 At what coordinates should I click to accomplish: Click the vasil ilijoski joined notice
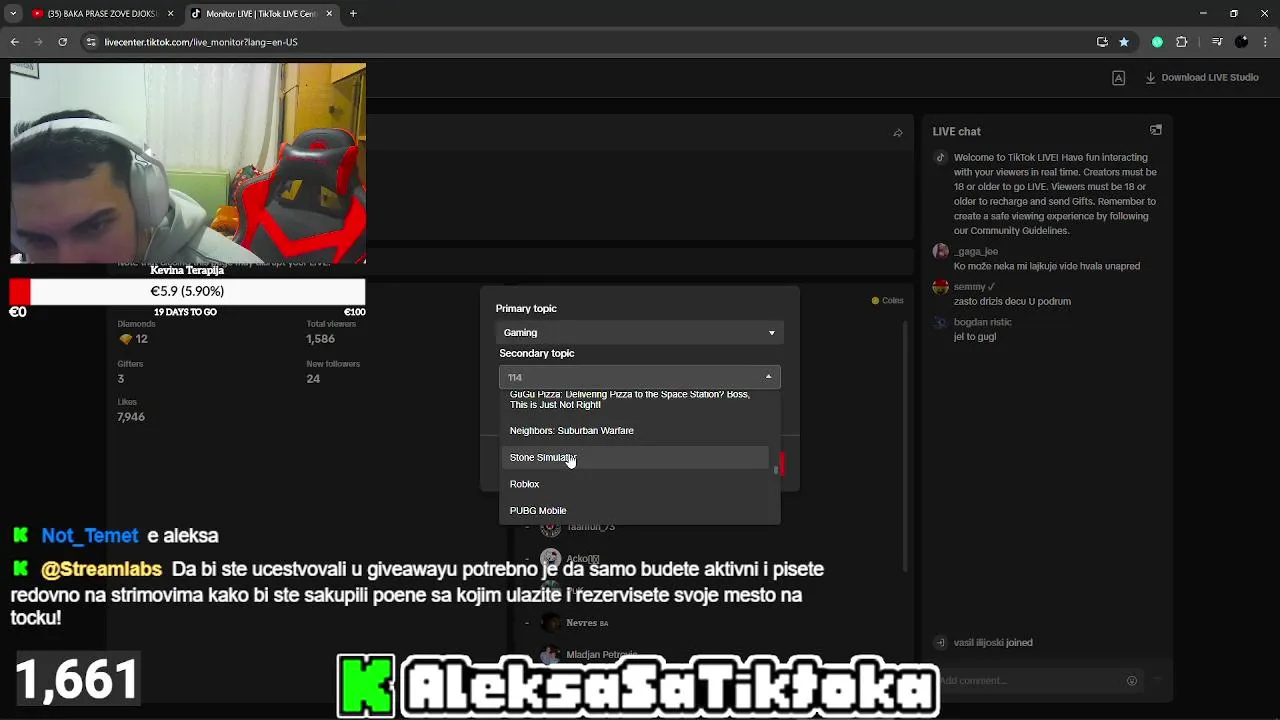(x=993, y=643)
